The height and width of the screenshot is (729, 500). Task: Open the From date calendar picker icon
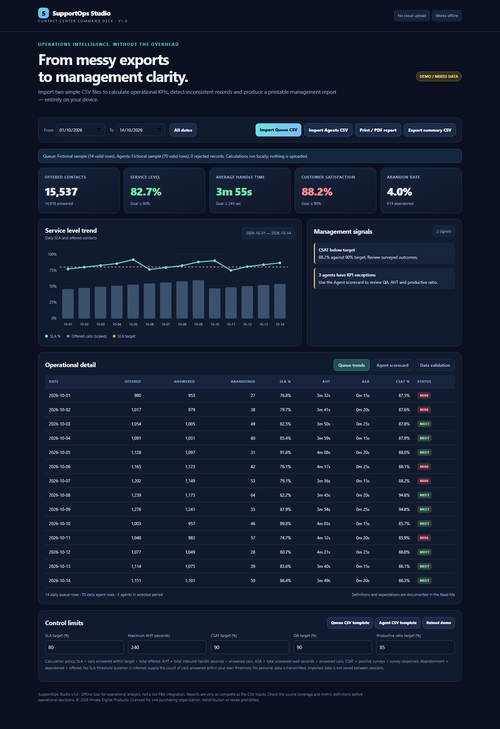point(99,130)
